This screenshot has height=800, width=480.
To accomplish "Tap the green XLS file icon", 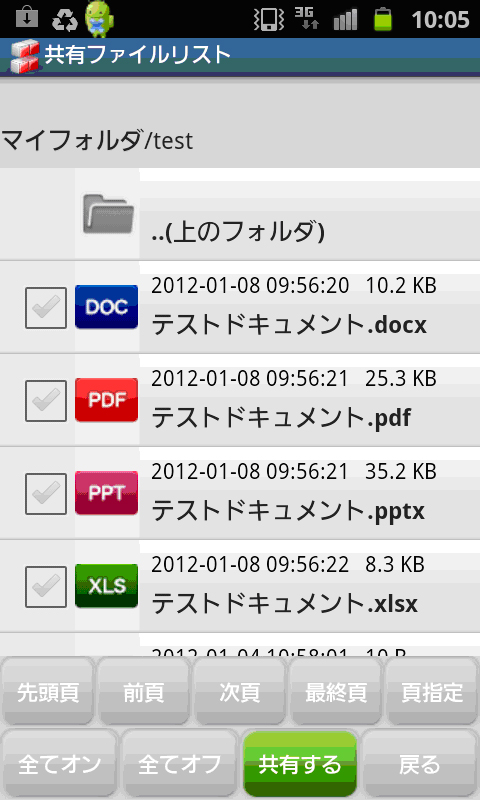I will pyautogui.click(x=107, y=586).
